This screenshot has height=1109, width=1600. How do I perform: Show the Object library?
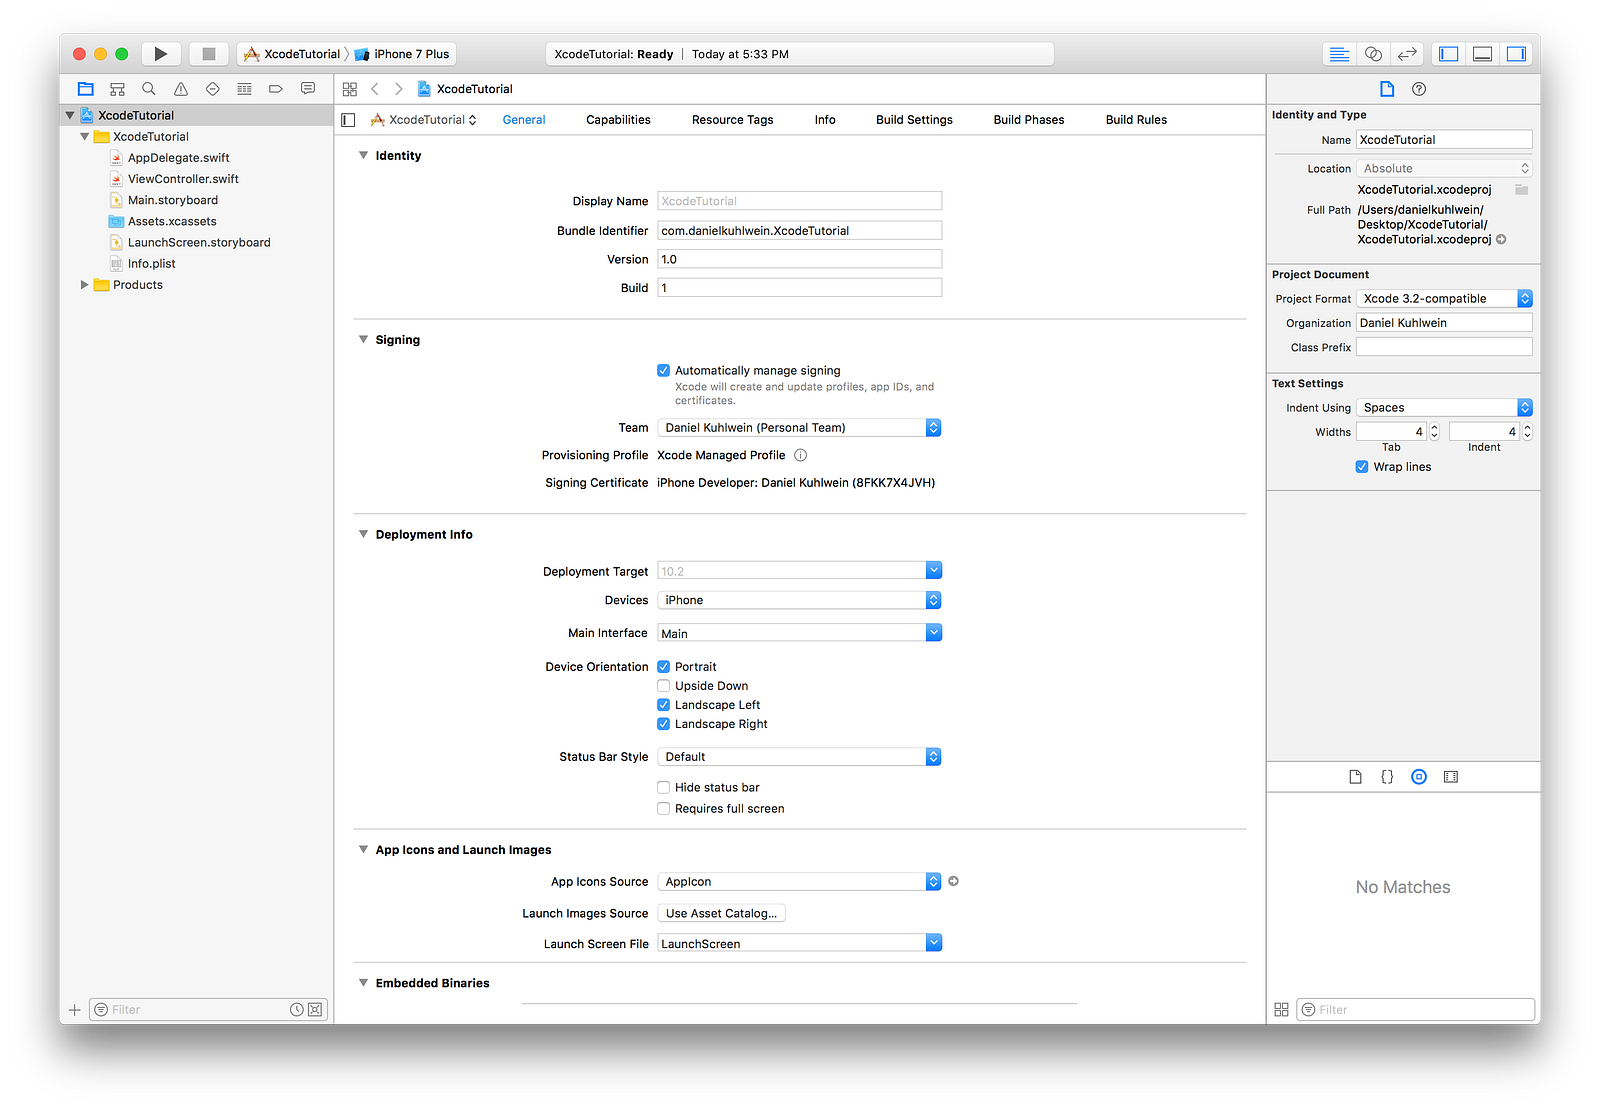1419,777
